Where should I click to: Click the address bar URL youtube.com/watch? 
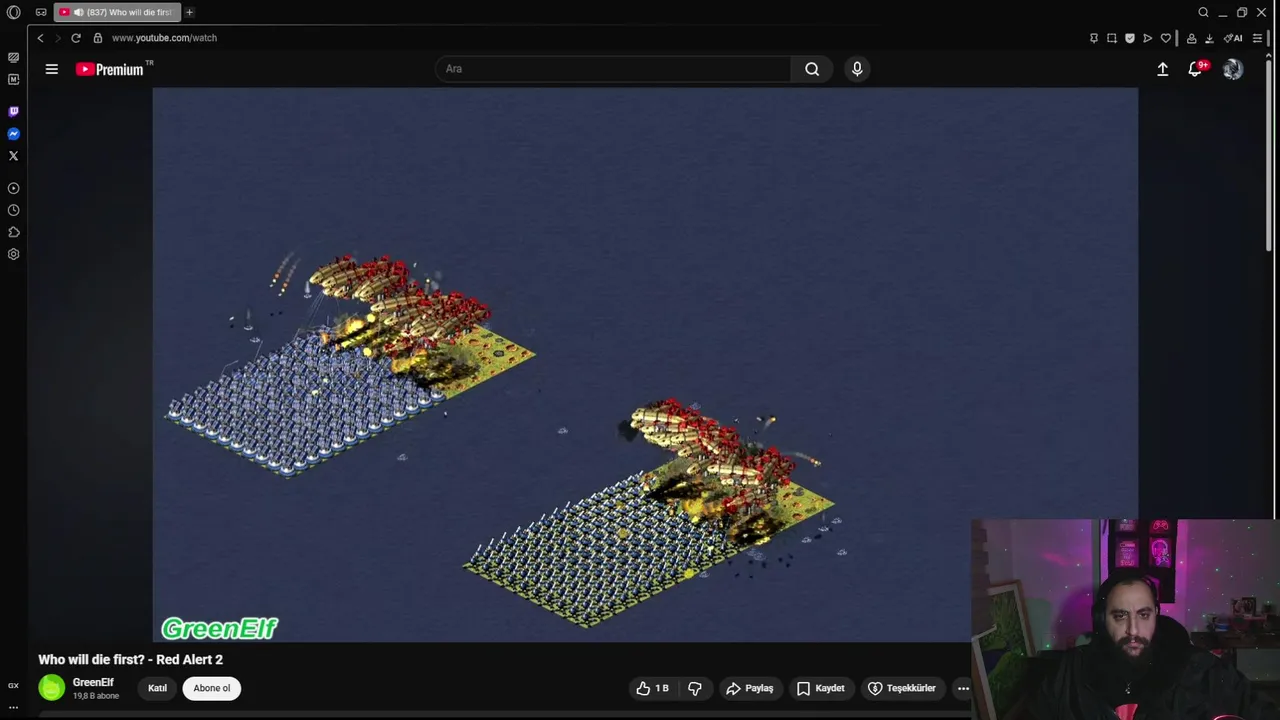164,38
